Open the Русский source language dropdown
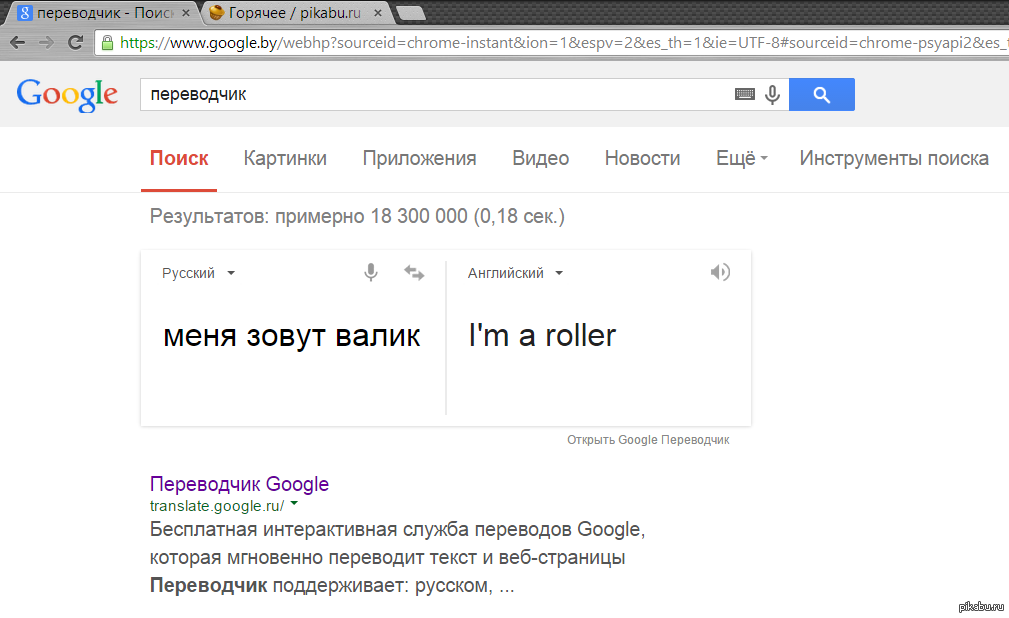Screen dimensions: 1009x618 [x=198, y=273]
